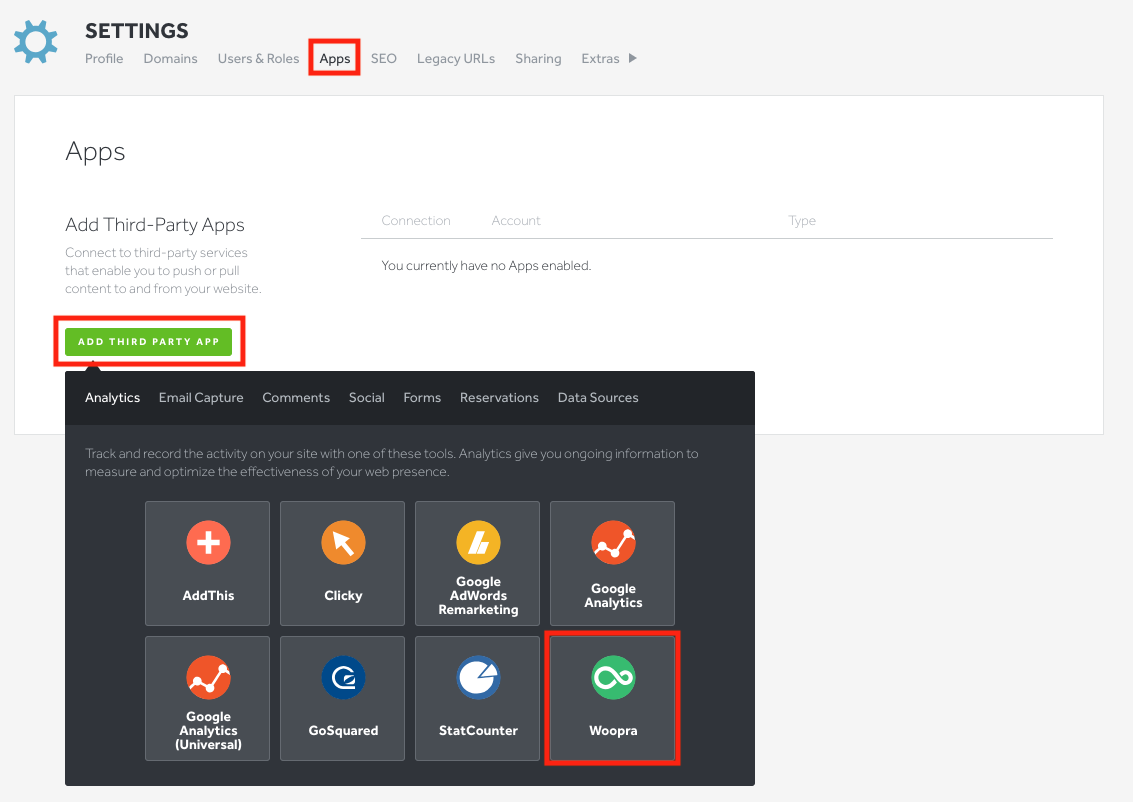Select Google Analytics (Universal) tile
The image size is (1133, 802).
coord(208,698)
